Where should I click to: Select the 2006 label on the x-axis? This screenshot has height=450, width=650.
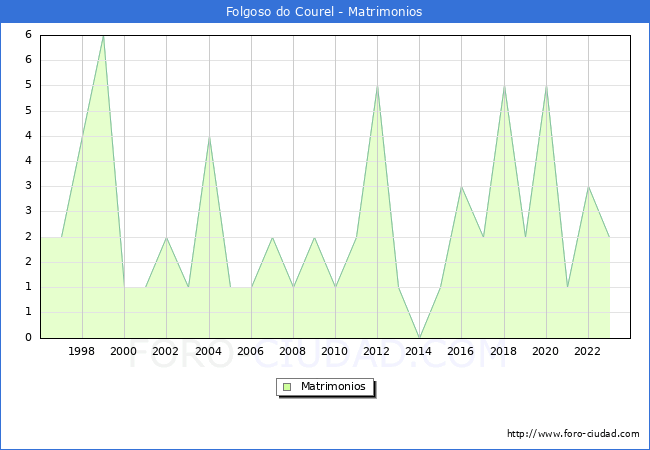pyautogui.click(x=250, y=352)
